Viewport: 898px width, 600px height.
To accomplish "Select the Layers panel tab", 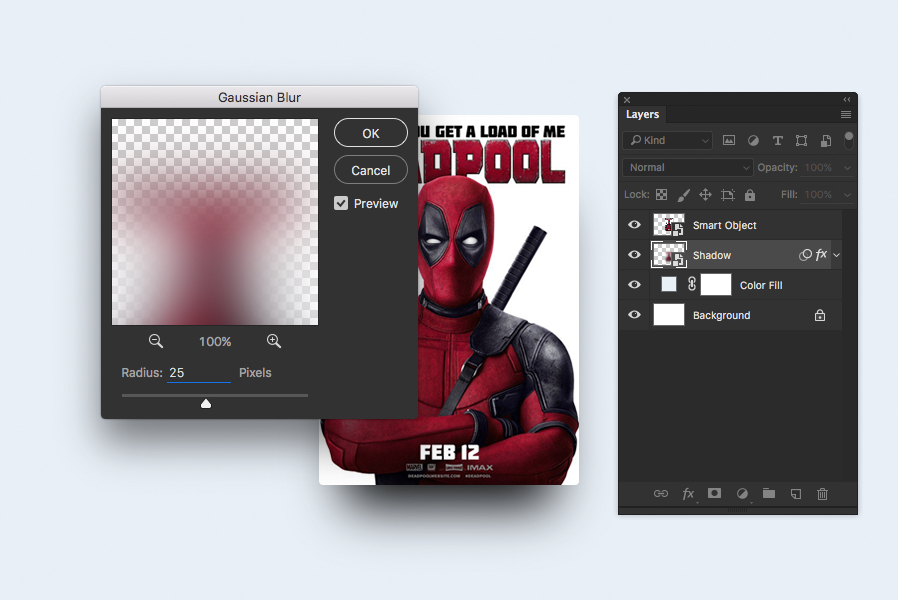I will pyautogui.click(x=642, y=114).
